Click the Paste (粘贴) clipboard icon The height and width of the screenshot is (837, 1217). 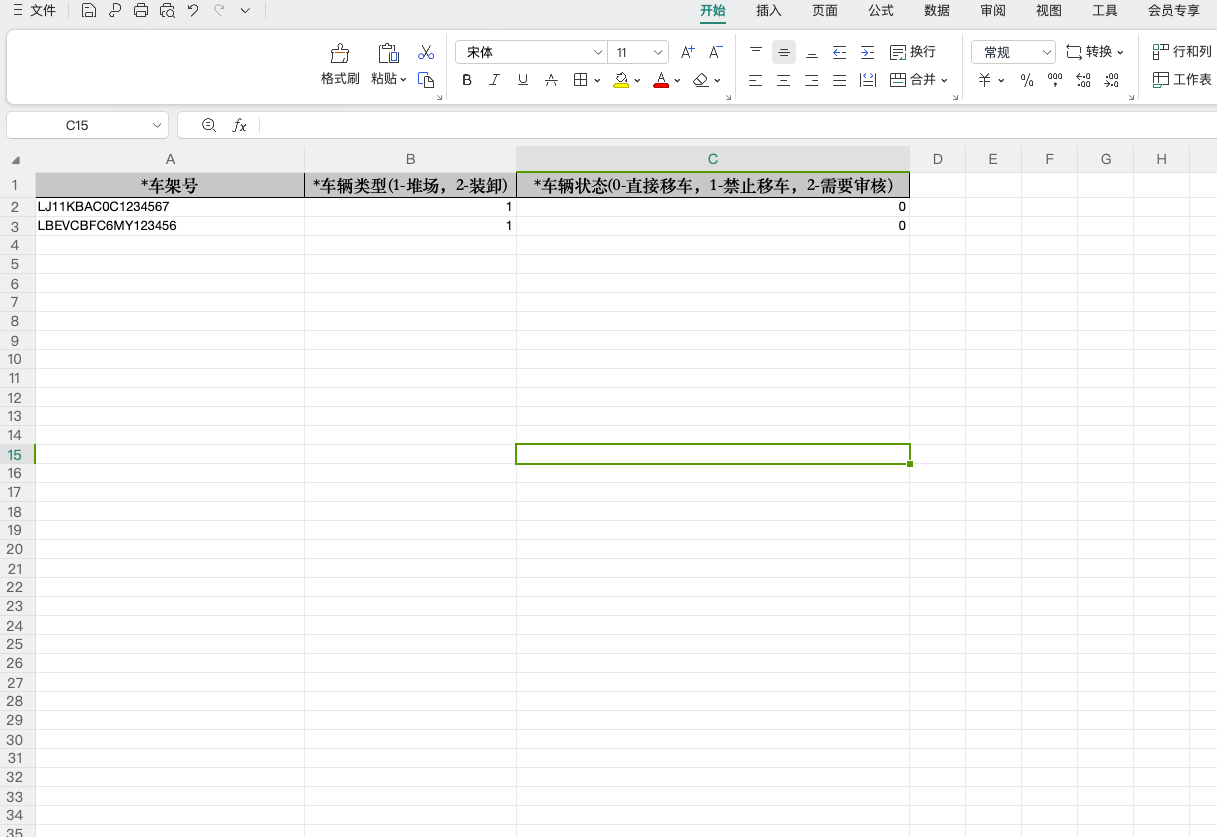point(389,53)
